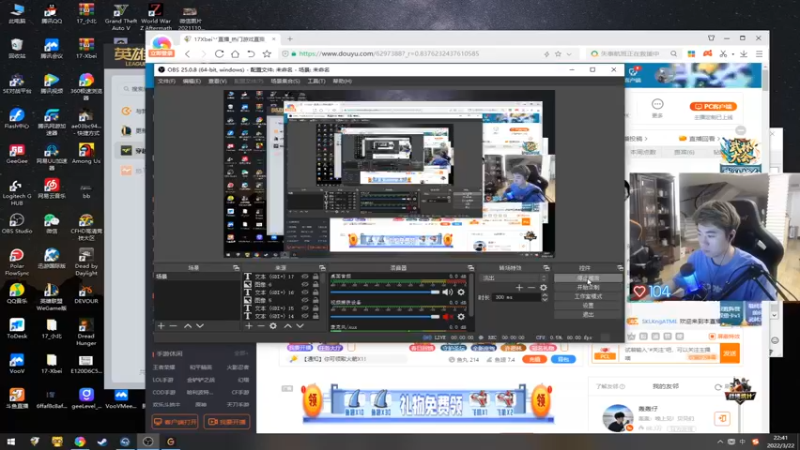Mute Desktop Audio speaker in mixer
800x450 pixels.
point(447,292)
